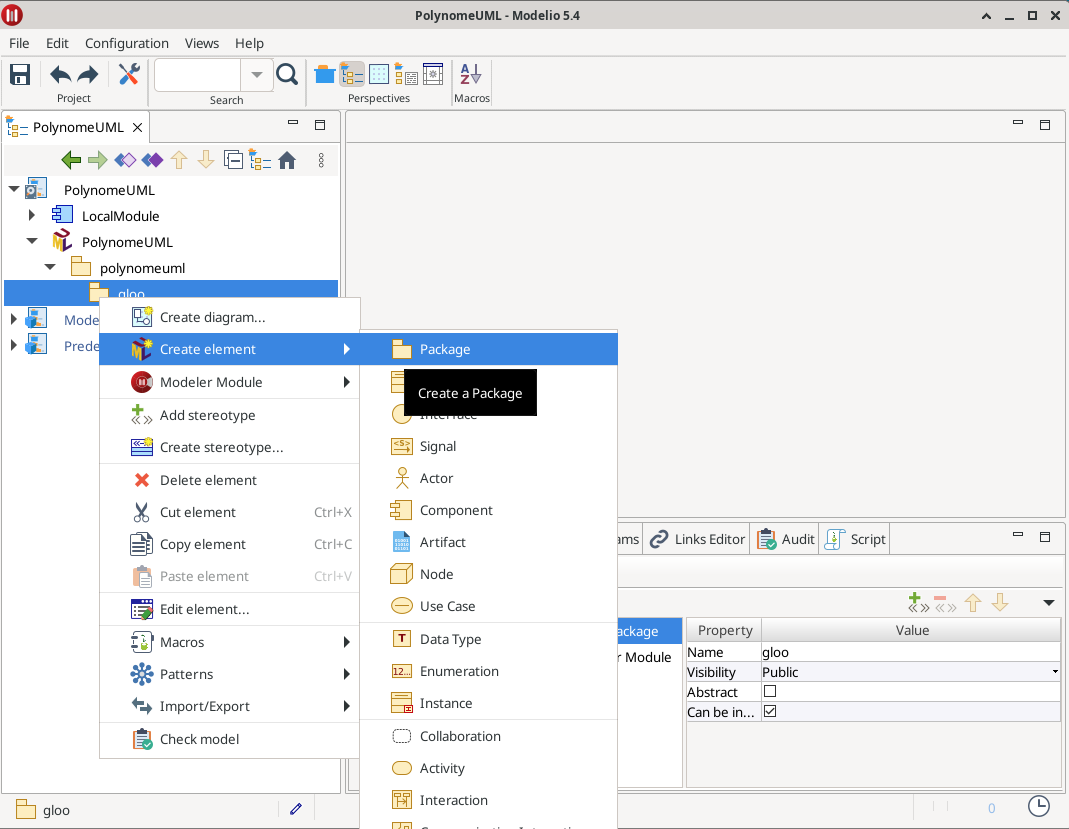Expand the LocalModule tree node
This screenshot has width=1069, height=829.
(x=31, y=215)
